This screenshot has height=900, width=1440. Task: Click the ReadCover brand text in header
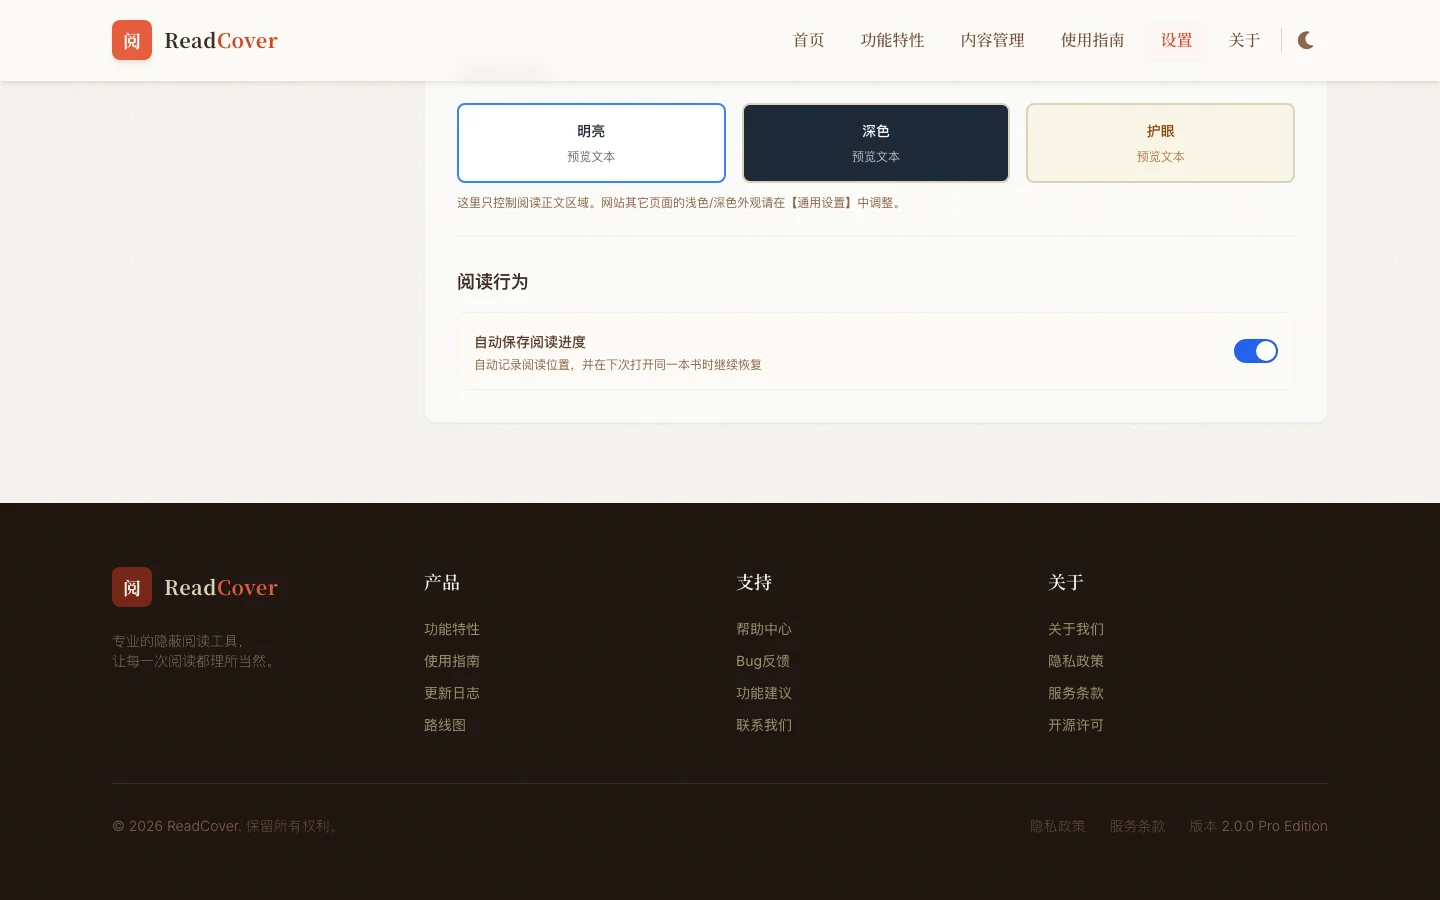[221, 40]
